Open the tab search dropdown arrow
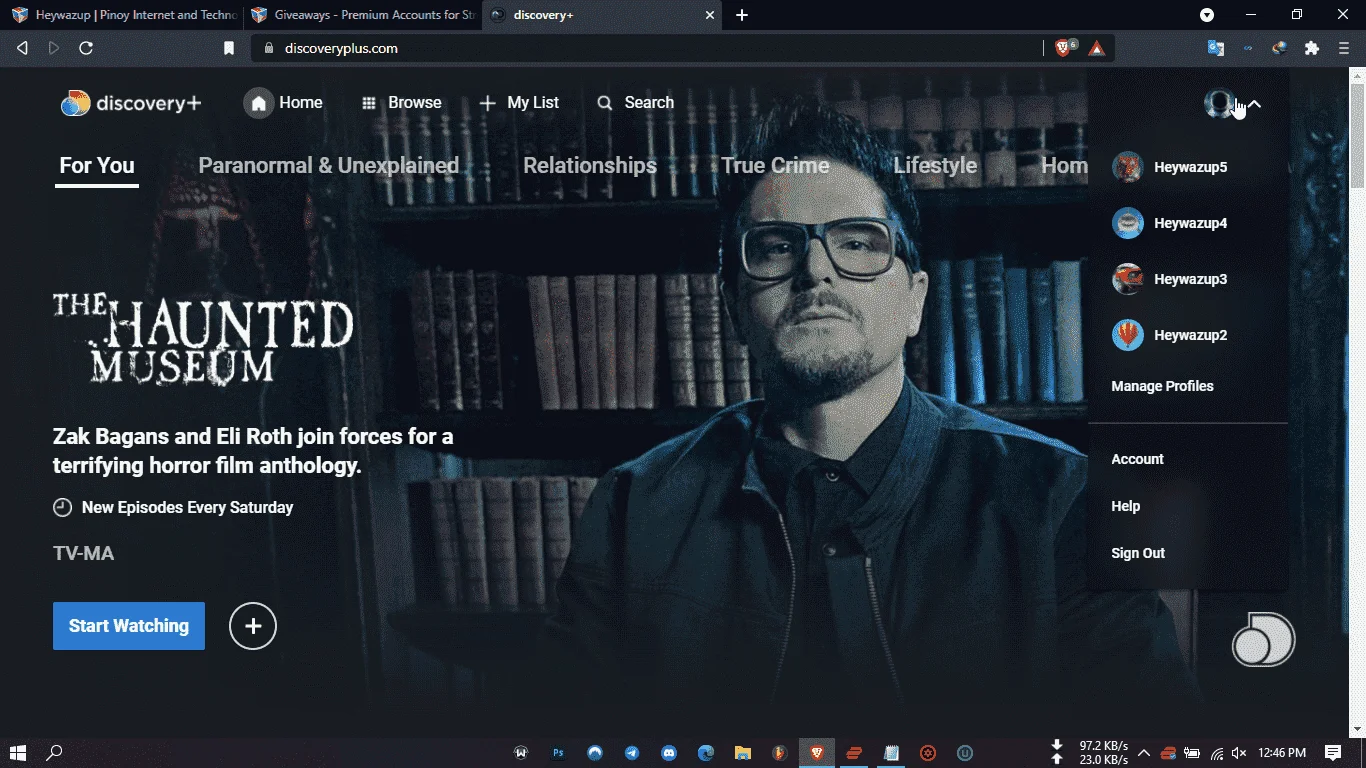This screenshot has height=768, width=1366. tap(1207, 15)
